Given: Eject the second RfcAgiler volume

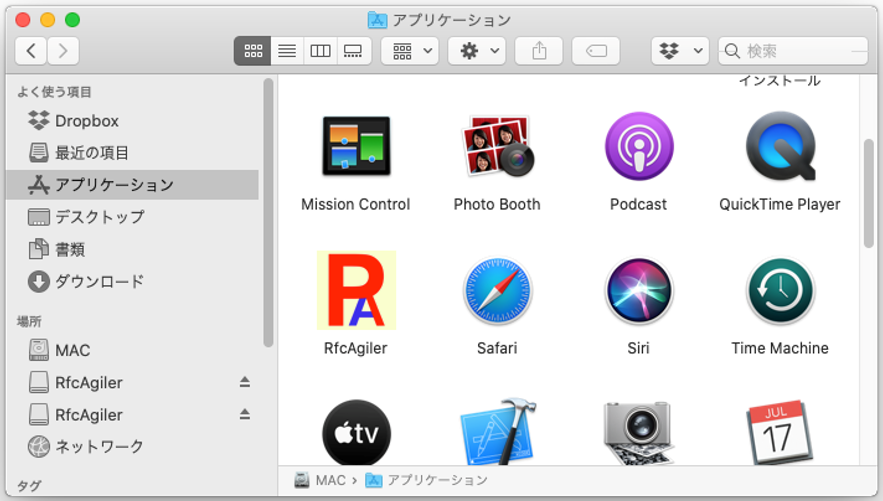Looking at the screenshot, I should (244, 414).
